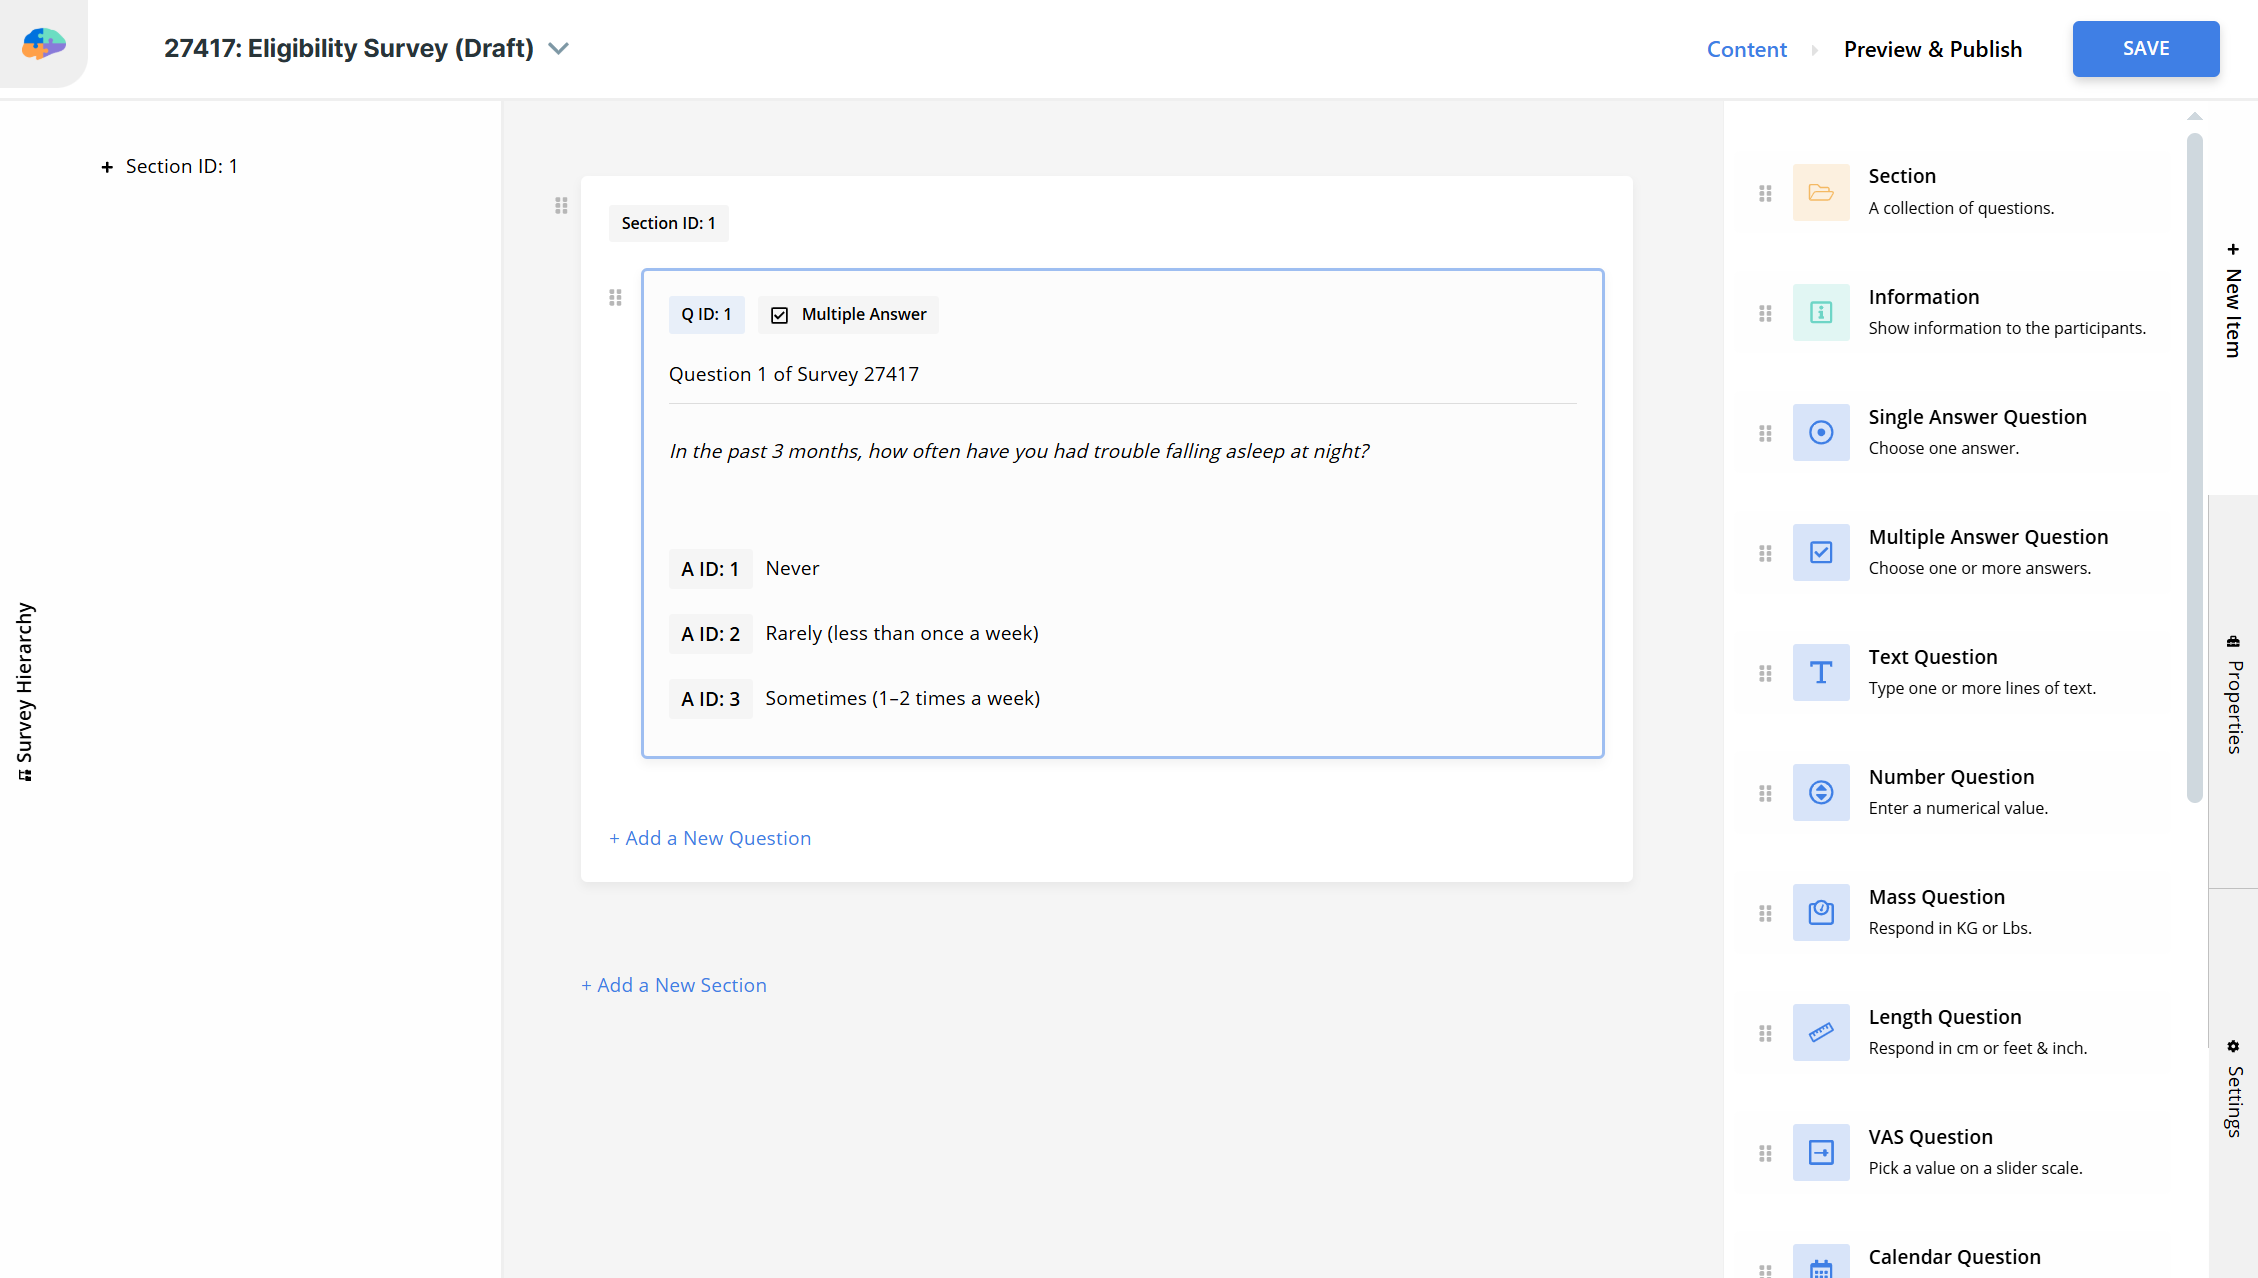Click the Mass Question scale icon
2258x1278 pixels.
(1821, 912)
